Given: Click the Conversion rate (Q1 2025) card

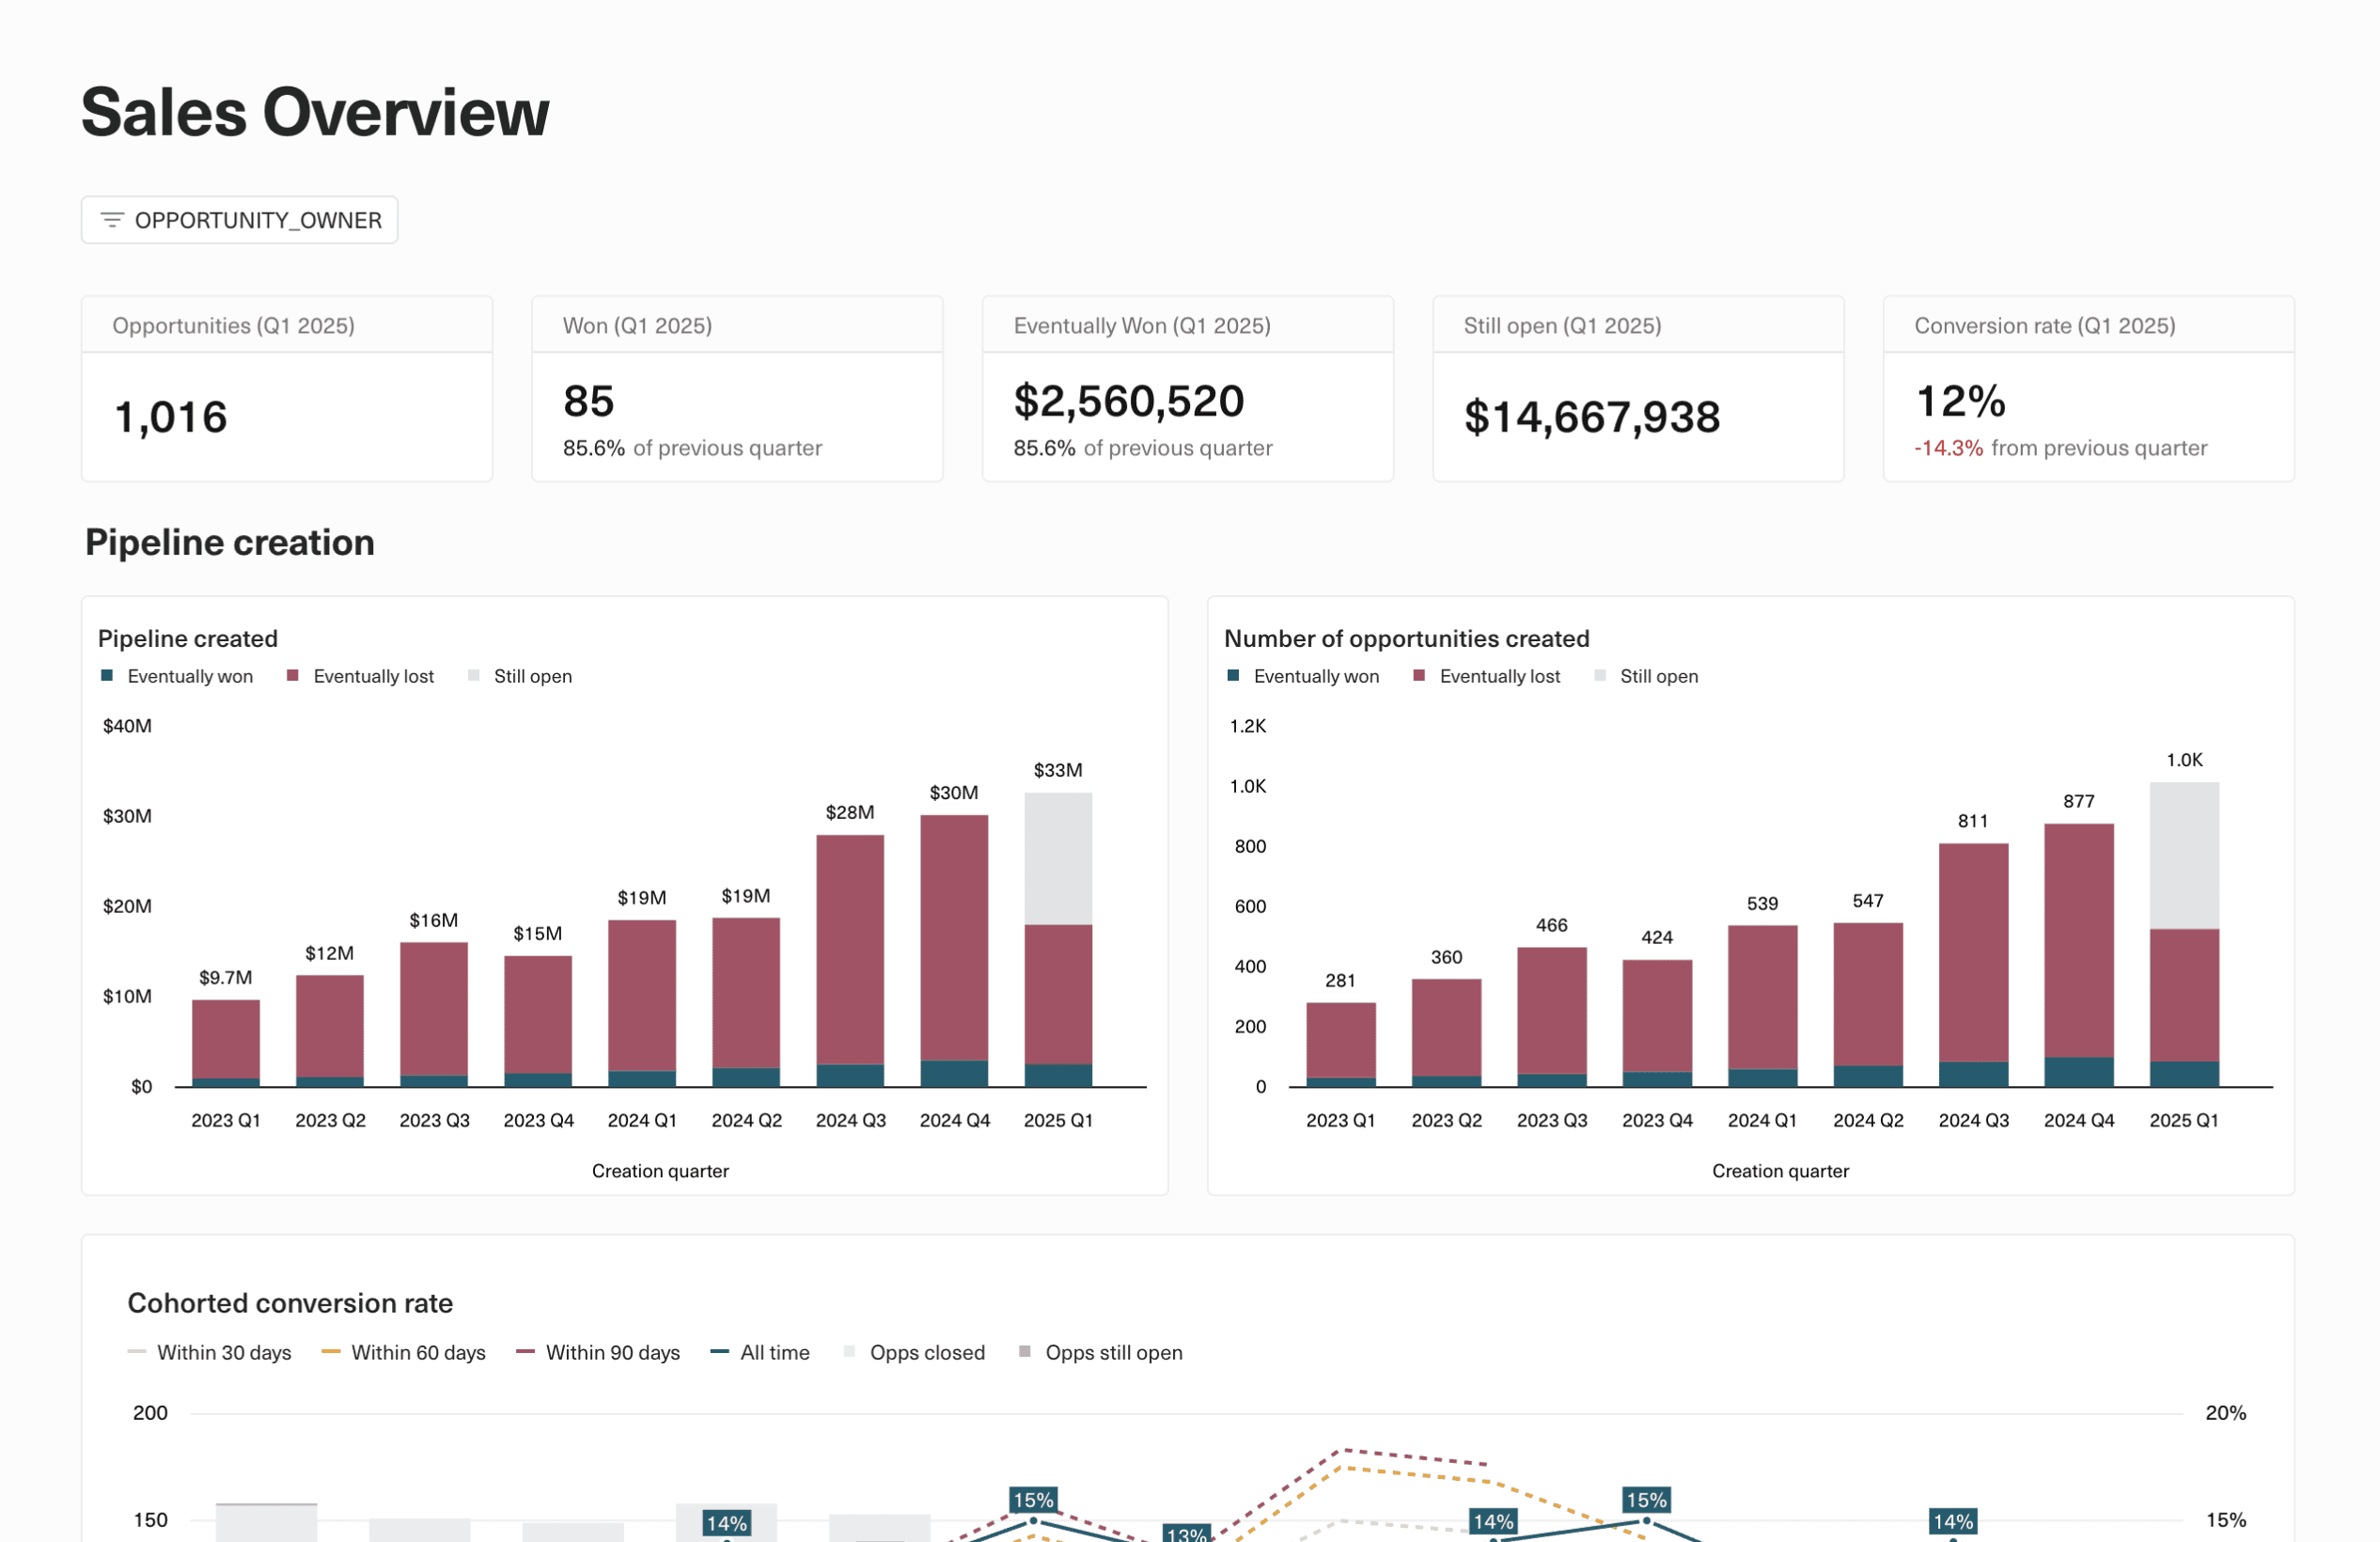Looking at the screenshot, I should click(2089, 389).
